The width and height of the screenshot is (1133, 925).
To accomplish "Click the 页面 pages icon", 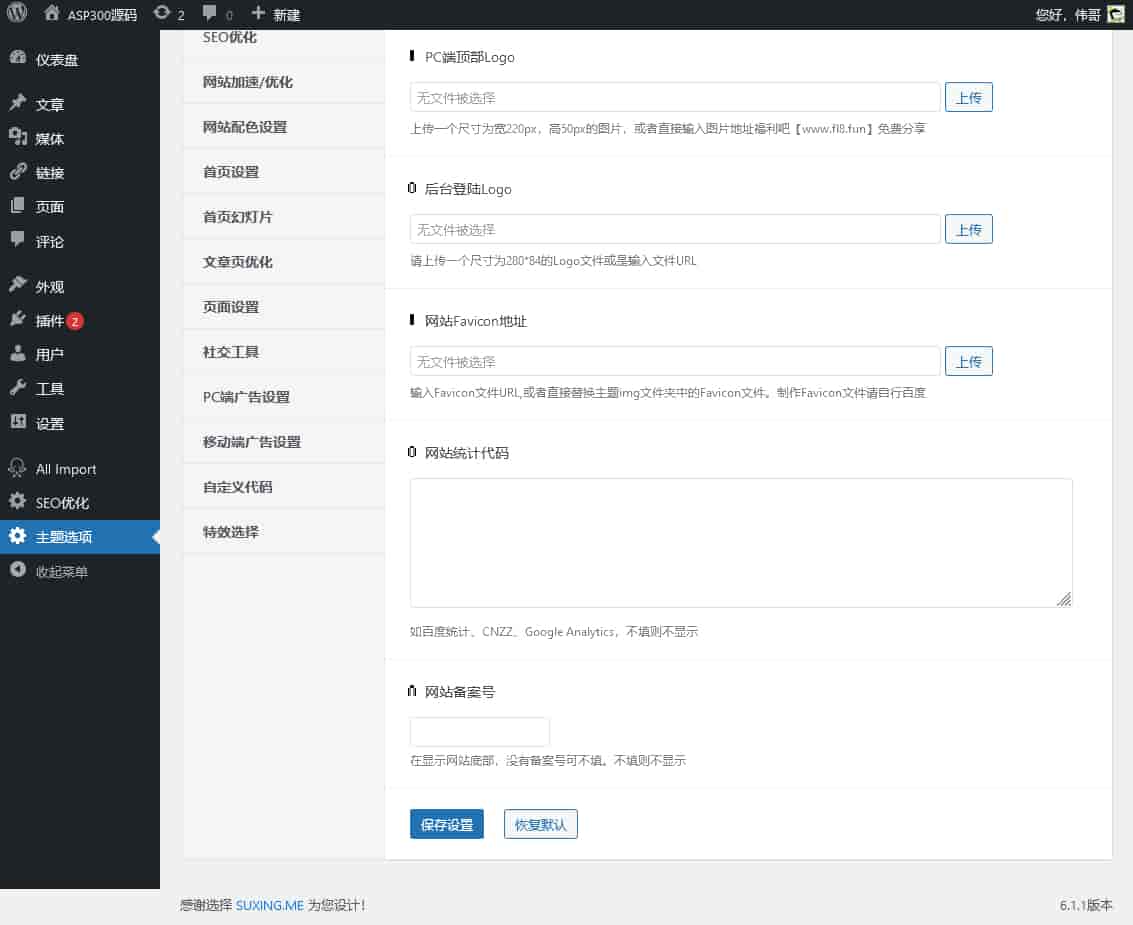I will (18, 205).
